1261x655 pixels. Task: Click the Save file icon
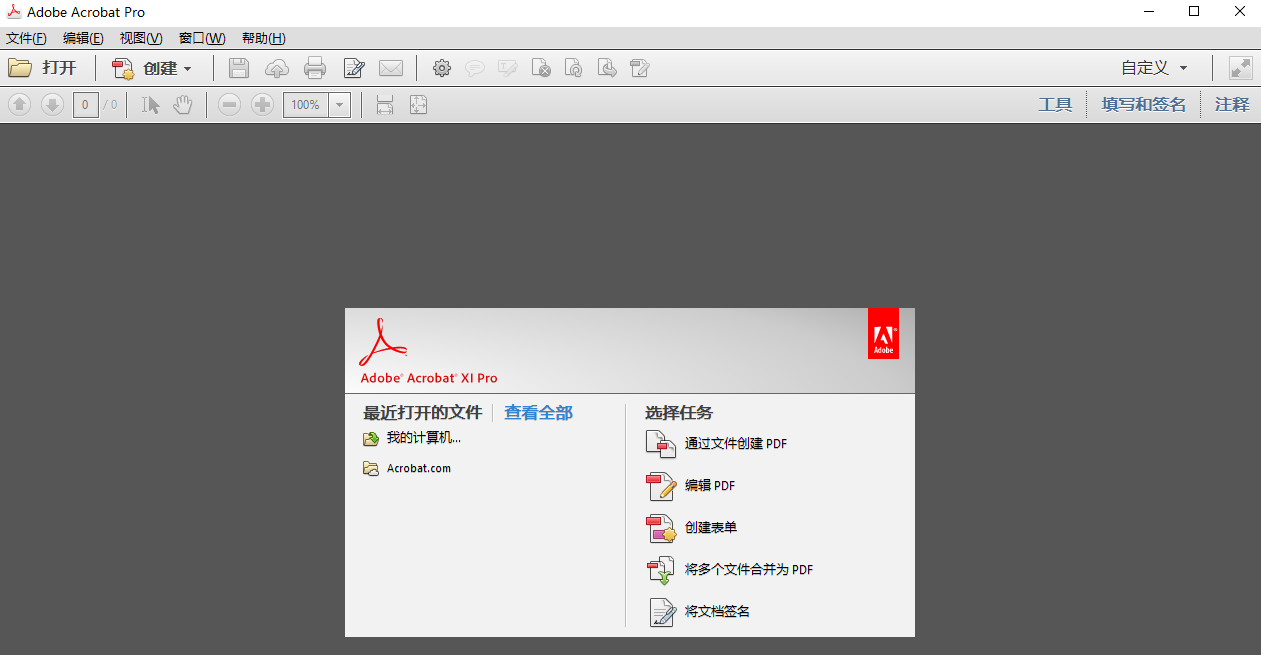pos(239,68)
